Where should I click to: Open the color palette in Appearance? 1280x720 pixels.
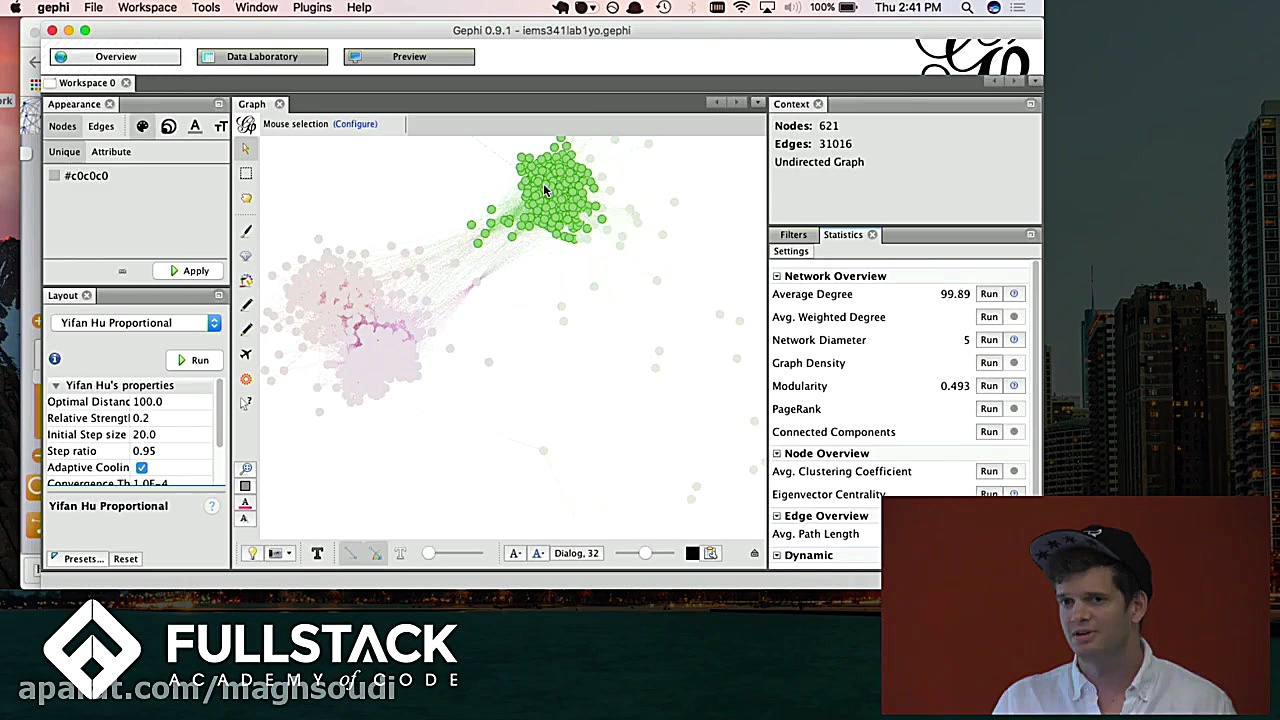(142, 126)
